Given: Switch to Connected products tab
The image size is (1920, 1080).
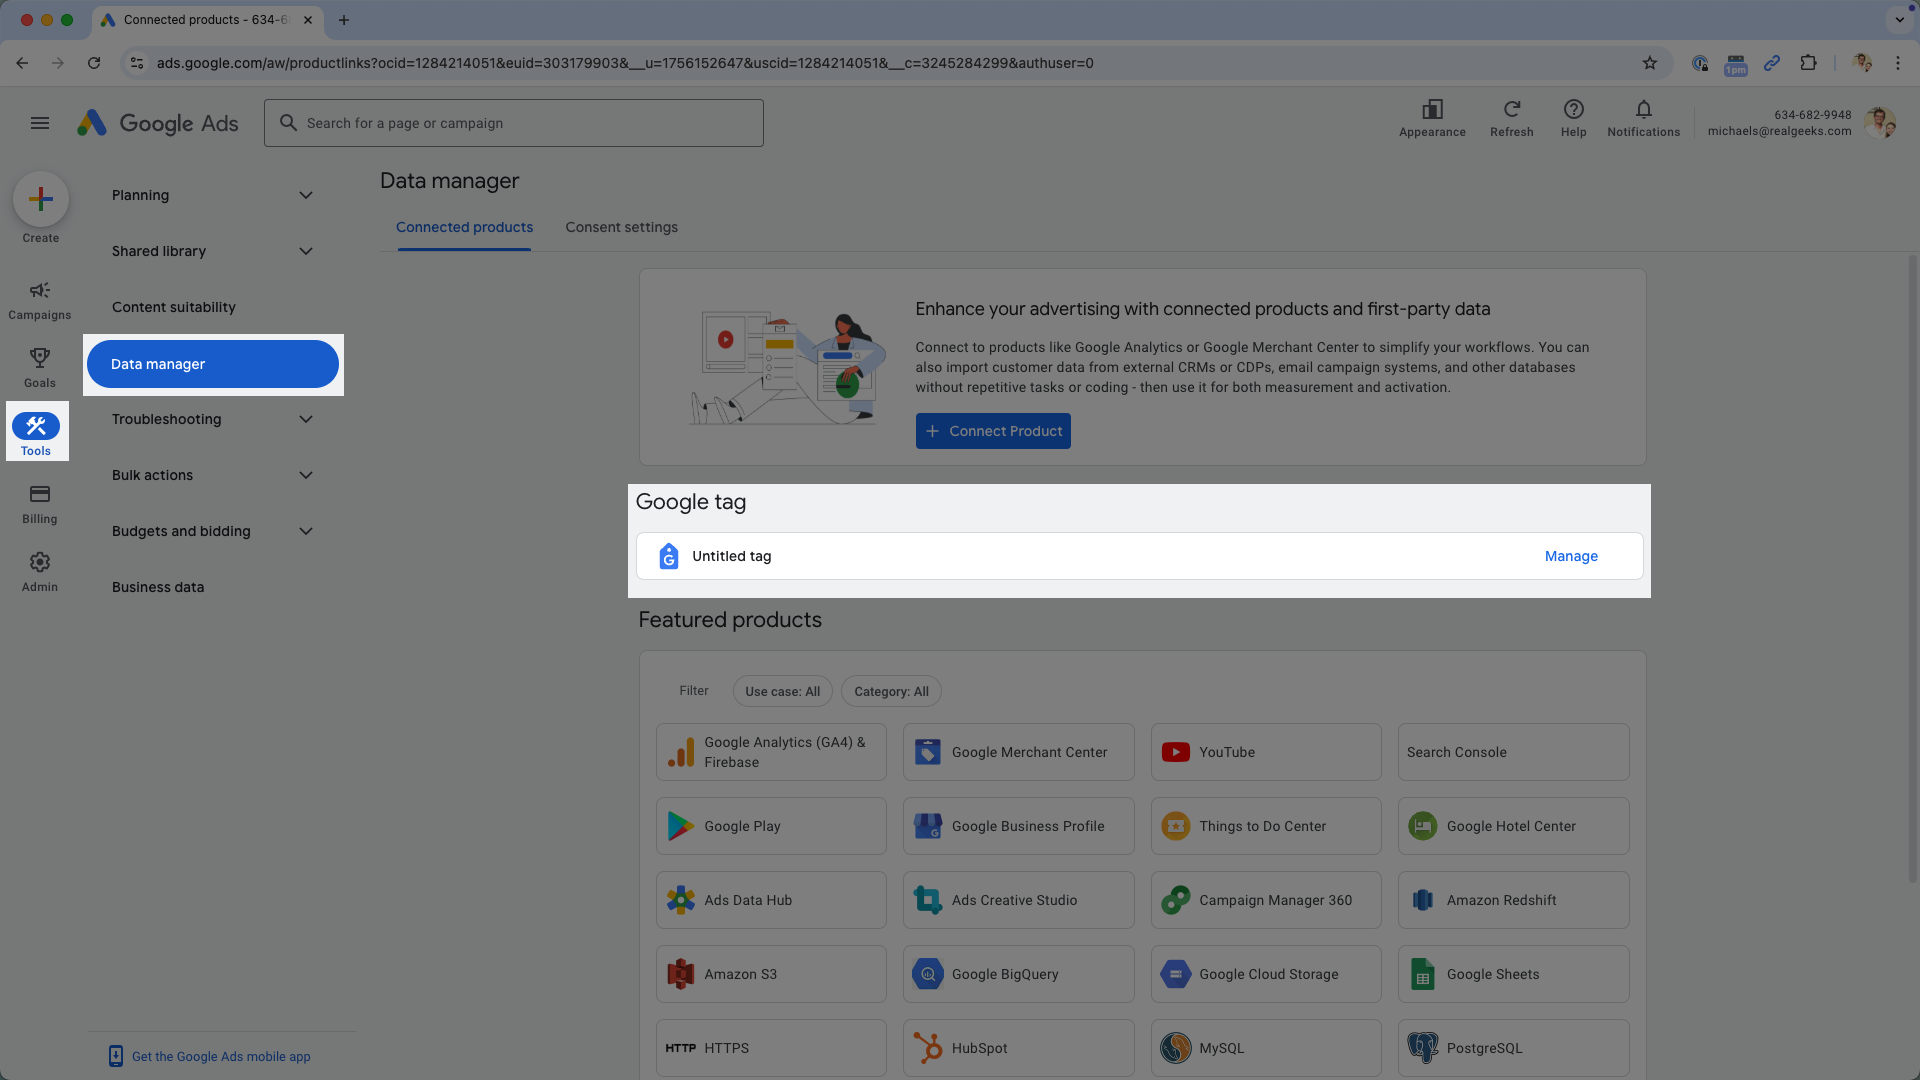Looking at the screenshot, I should click(x=464, y=227).
